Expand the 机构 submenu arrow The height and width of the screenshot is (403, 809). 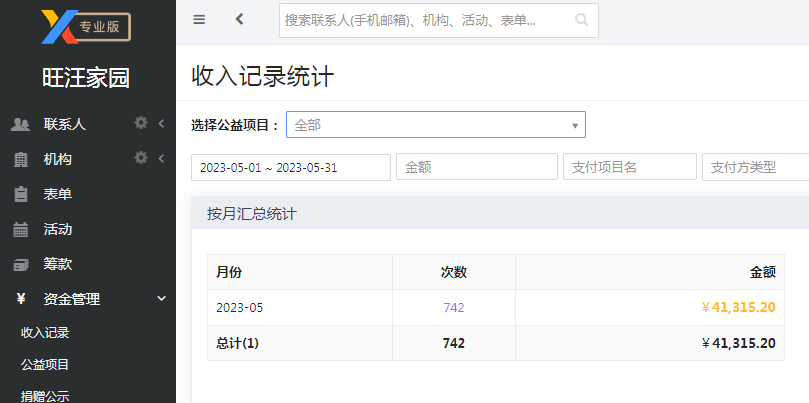point(161,158)
